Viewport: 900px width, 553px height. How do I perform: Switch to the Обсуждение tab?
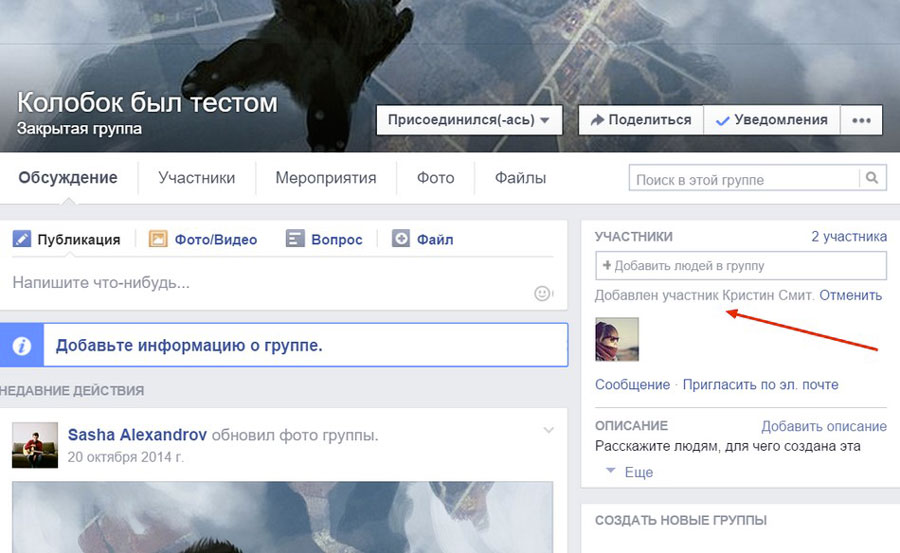[x=68, y=178]
